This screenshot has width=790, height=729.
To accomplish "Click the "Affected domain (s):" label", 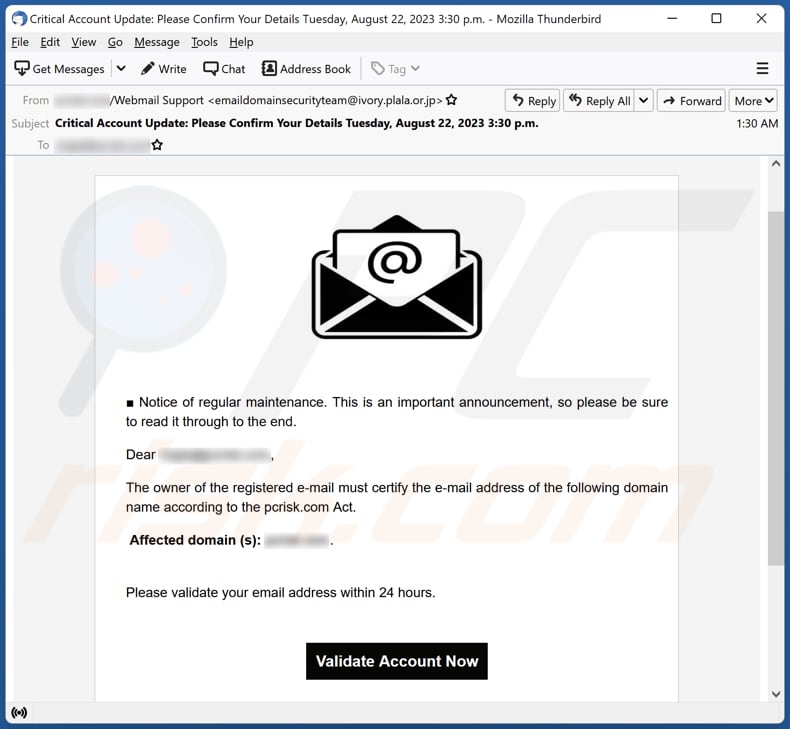I will [x=195, y=540].
